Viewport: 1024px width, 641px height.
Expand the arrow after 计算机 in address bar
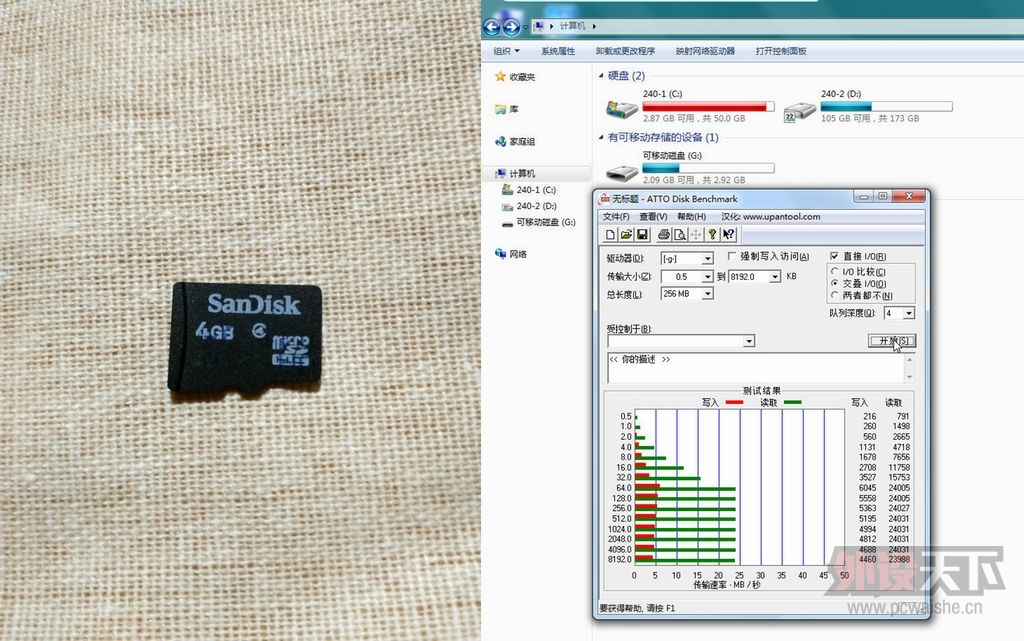pyautogui.click(x=594, y=26)
